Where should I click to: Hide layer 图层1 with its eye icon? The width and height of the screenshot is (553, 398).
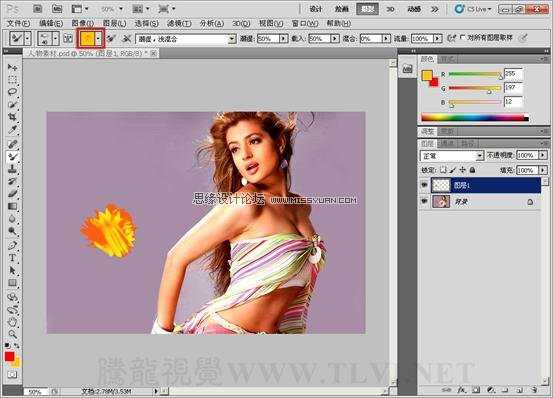click(424, 185)
